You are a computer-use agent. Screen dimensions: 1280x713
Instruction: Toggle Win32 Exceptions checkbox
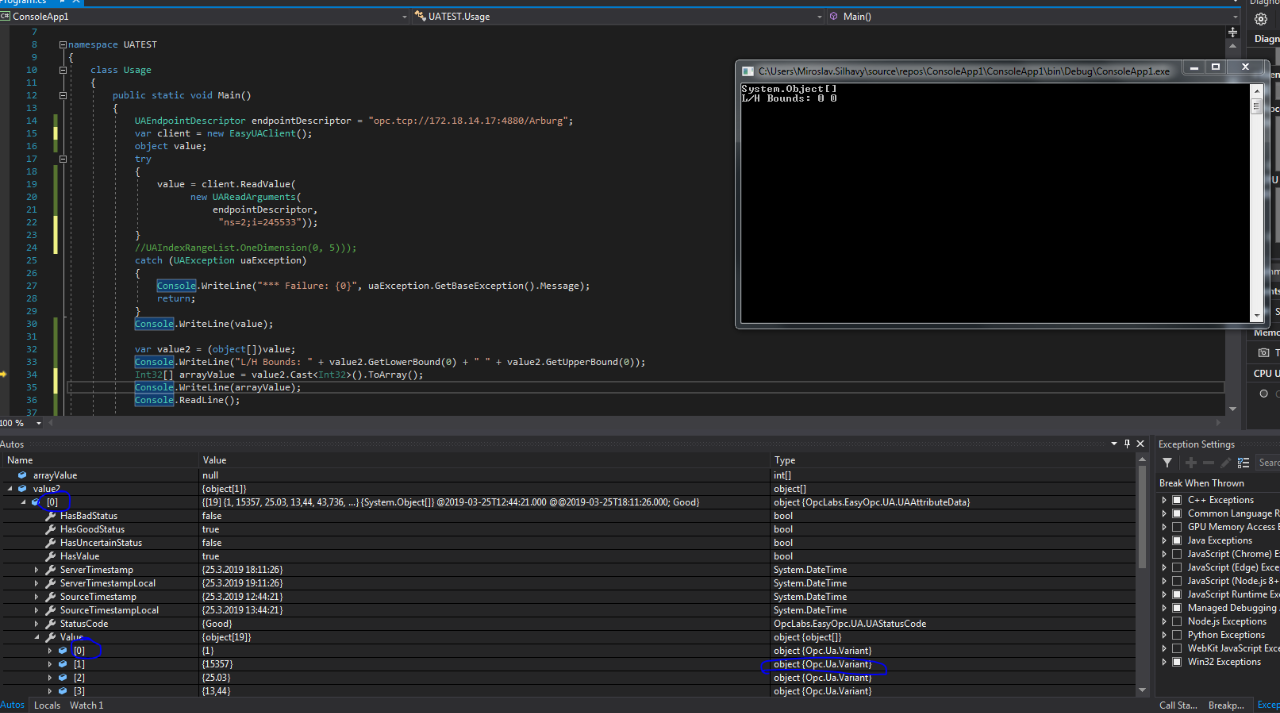click(x=1177, y=662)
